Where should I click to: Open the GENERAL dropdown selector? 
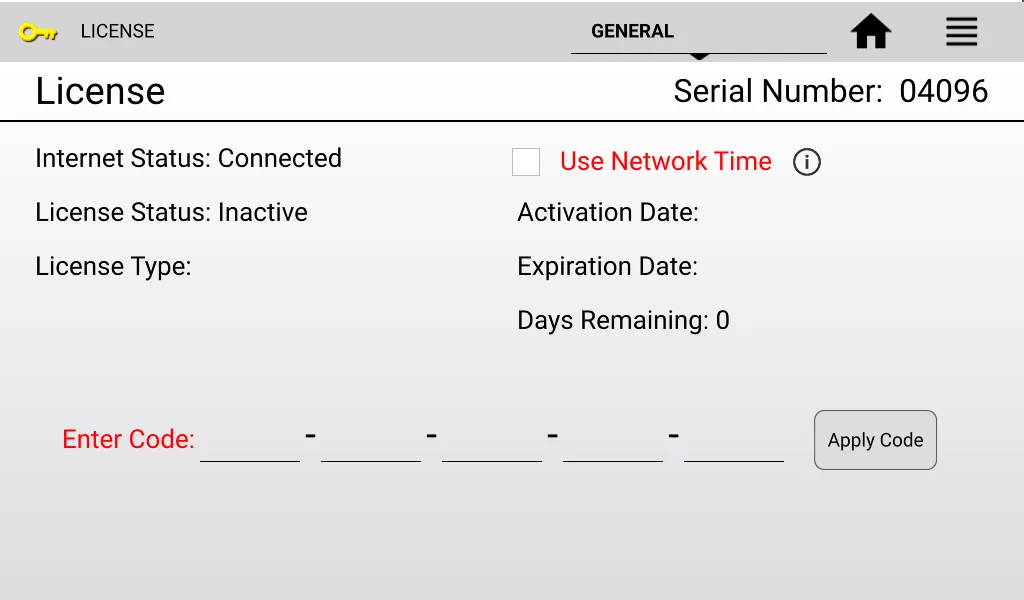(x=698, y=32)
